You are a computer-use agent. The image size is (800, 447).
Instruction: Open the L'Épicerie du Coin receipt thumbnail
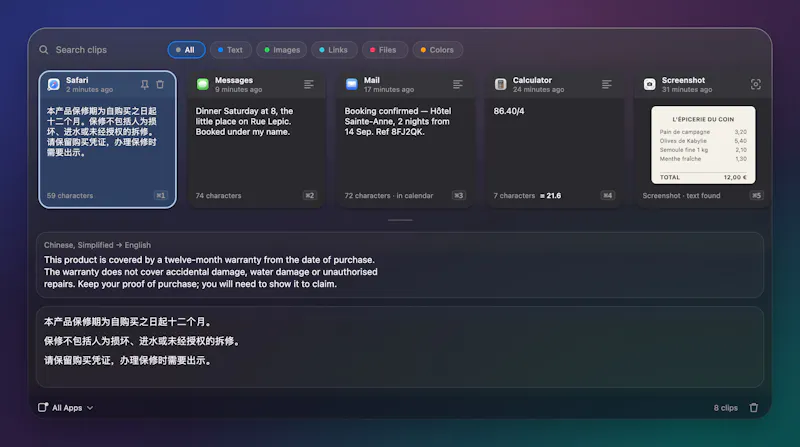[703, 145]
